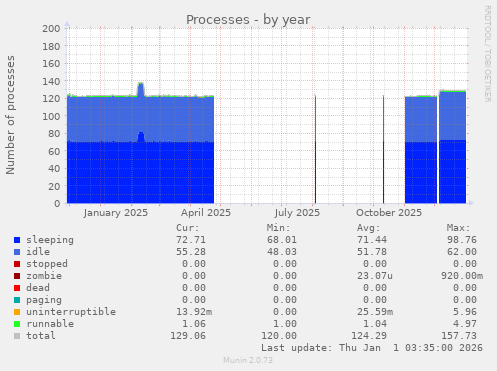Click the 'Avg:' column header
Viewport: 497px width, 371px height.
(x=368, y=228)
